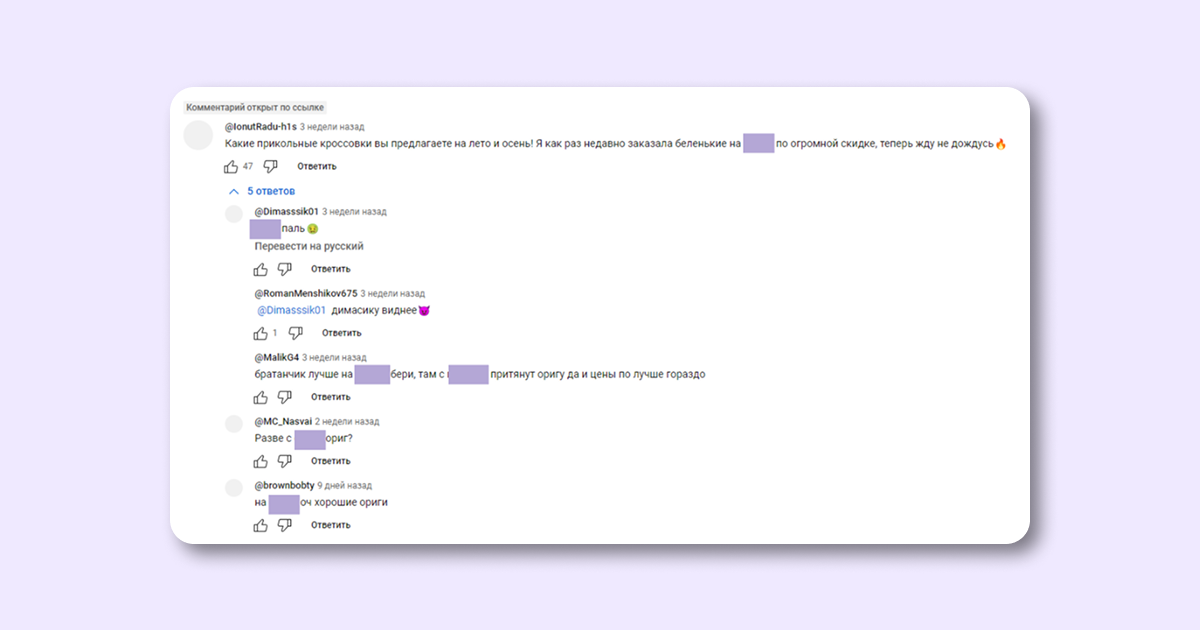
Task: Click 'Перевести на русский' under Dimasssik01's reply
Action: click(x=309, y=246)
